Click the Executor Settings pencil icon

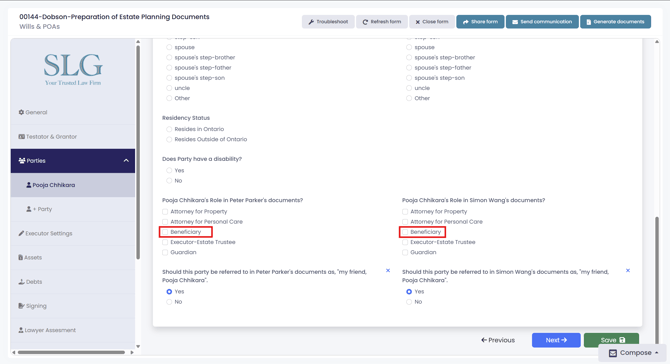pyautogui.click(x=21, y=233)
